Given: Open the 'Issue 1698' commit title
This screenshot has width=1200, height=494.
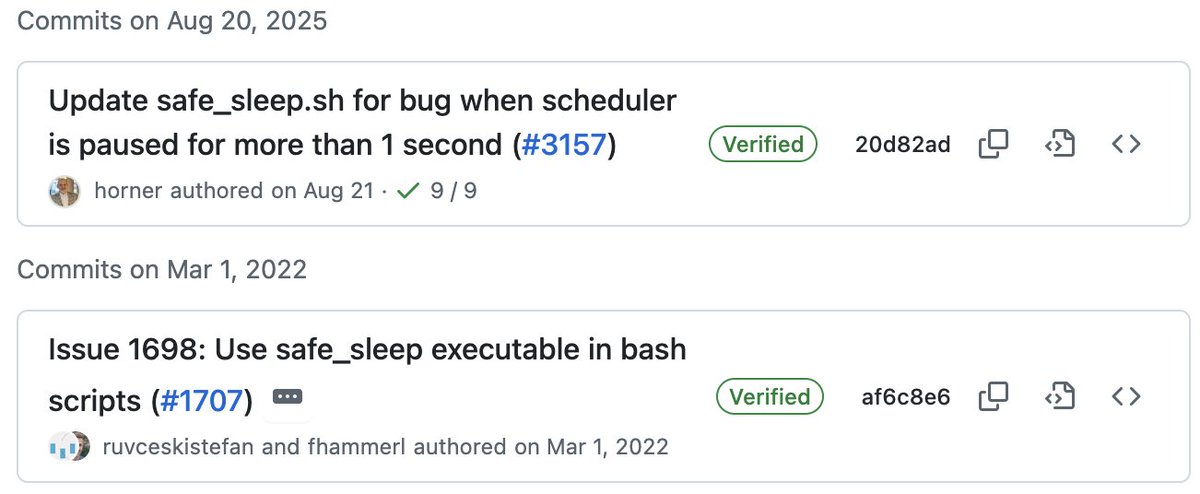Looking at the screenshot, I should click(366, 350).
